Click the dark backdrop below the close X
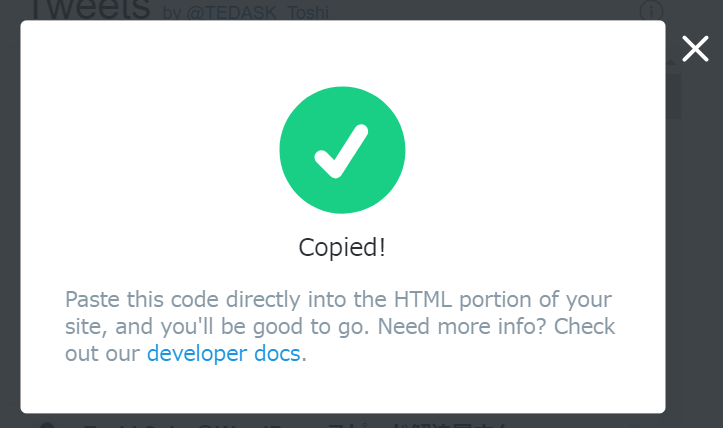Screen dimensions: 723x428 695,250
